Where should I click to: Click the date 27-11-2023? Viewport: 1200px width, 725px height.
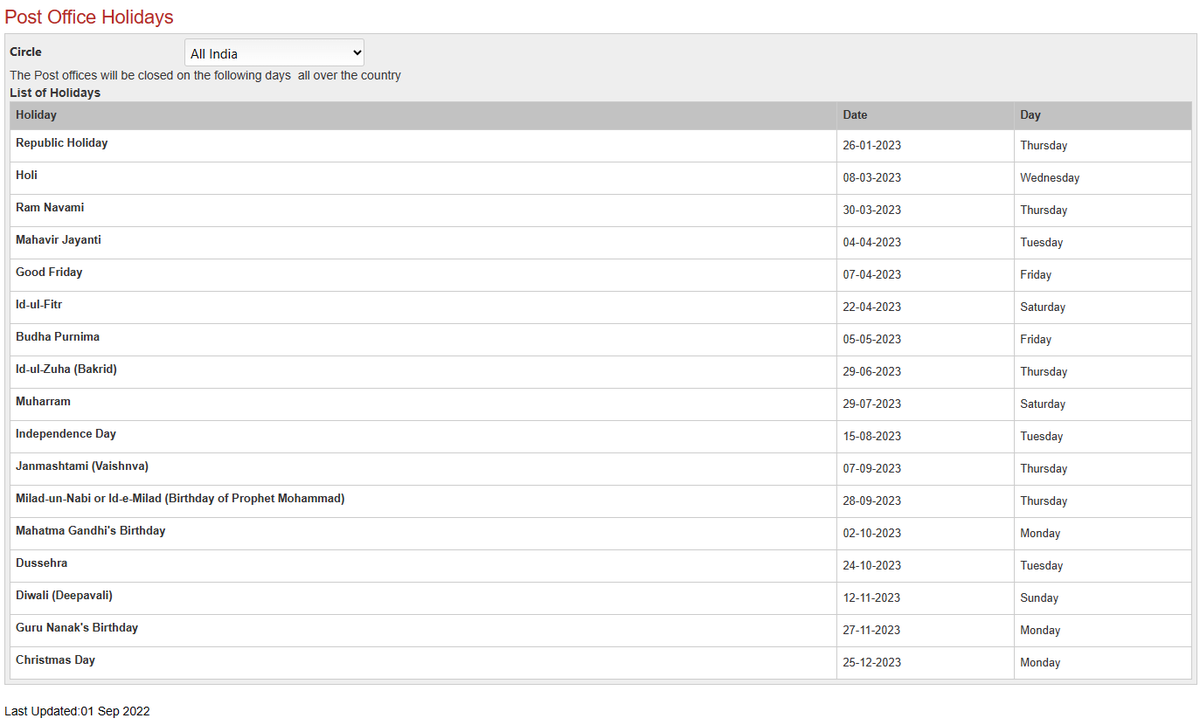(x=872, y=631)
